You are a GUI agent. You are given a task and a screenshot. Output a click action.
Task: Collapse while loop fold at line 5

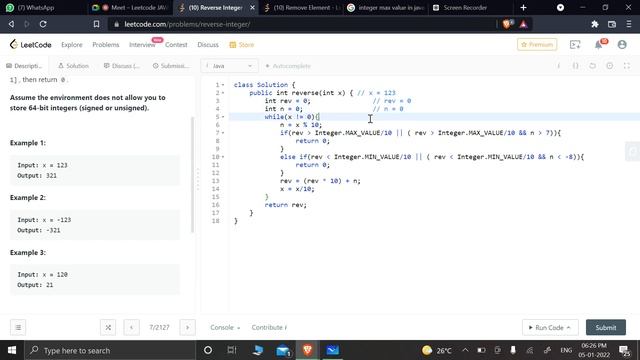223,117
